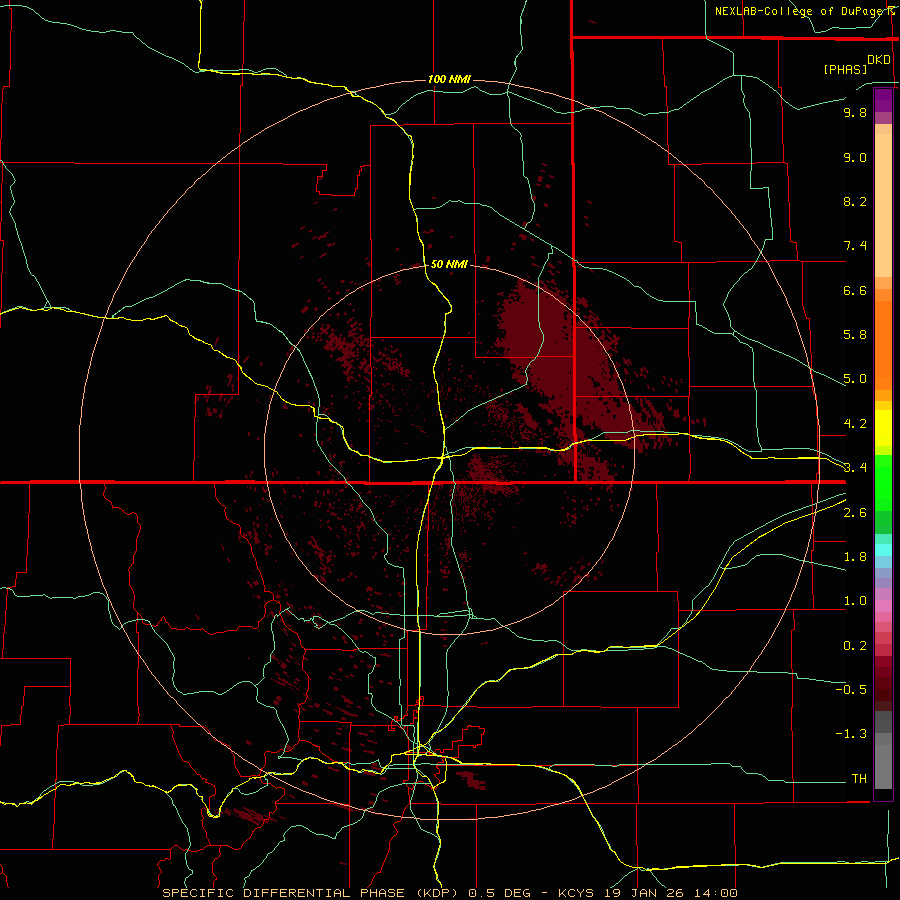Click the 2.6 scale value

[855, 513]
